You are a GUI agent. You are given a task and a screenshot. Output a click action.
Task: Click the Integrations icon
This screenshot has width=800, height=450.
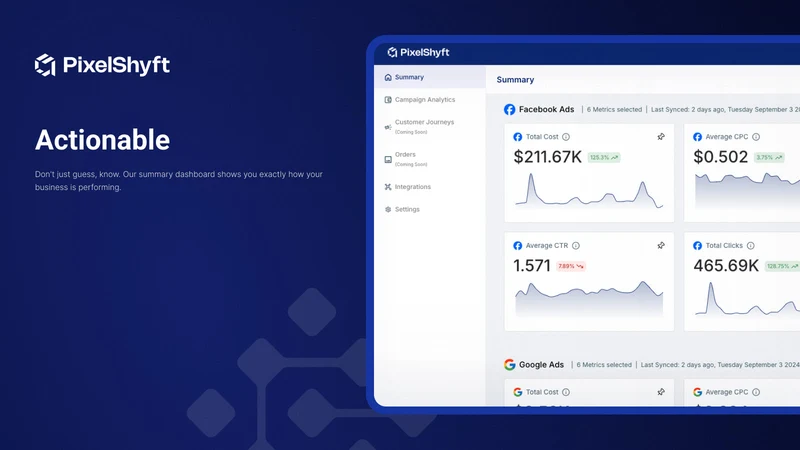pyautogui.click(x=388, y=187)
